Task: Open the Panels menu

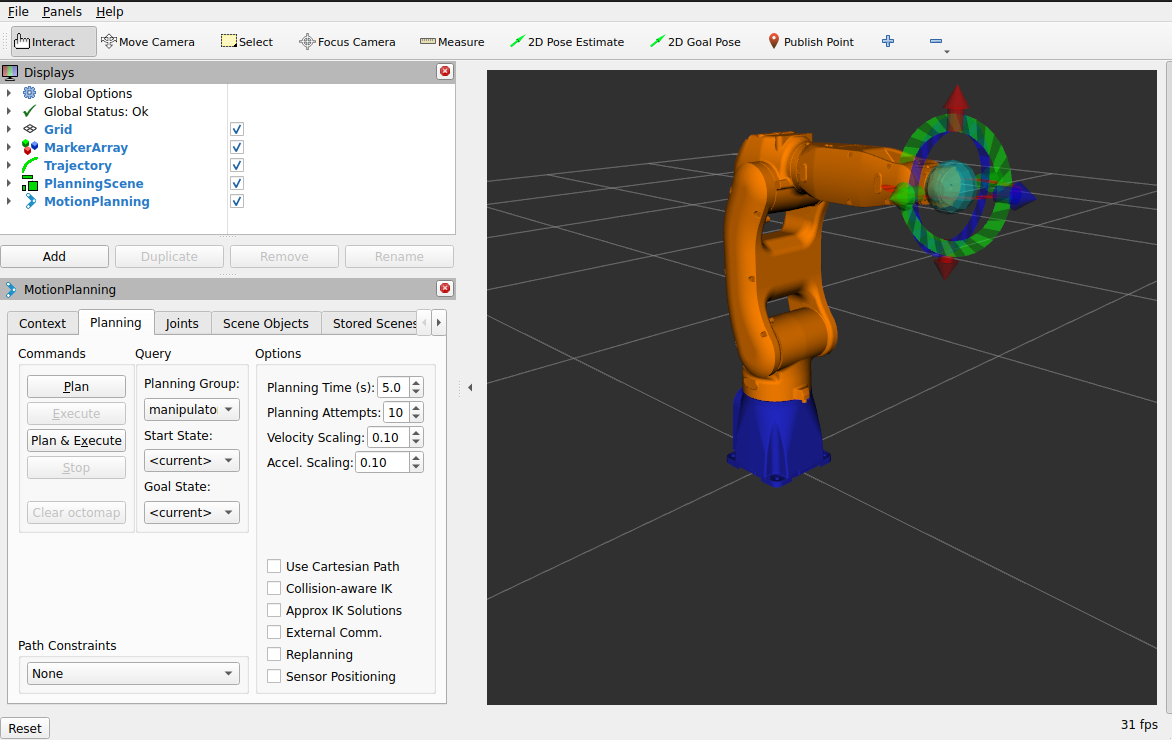Action: [x=62, y=11]
